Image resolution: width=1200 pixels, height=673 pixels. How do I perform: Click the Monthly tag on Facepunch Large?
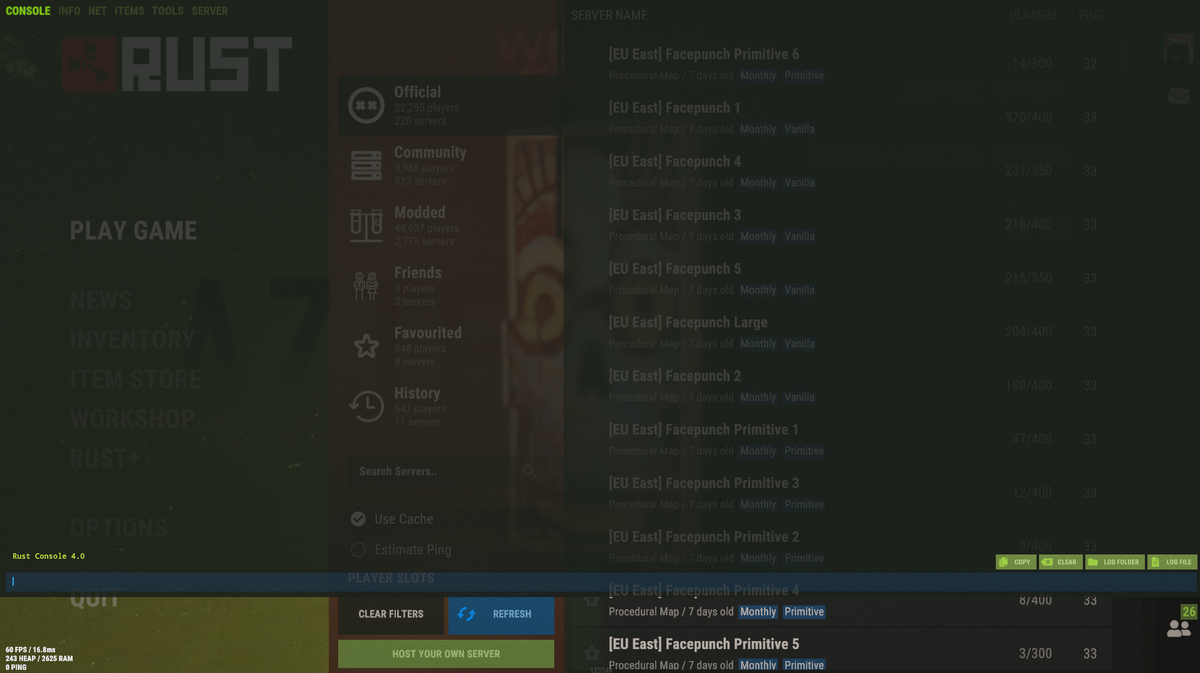point(758,343)
